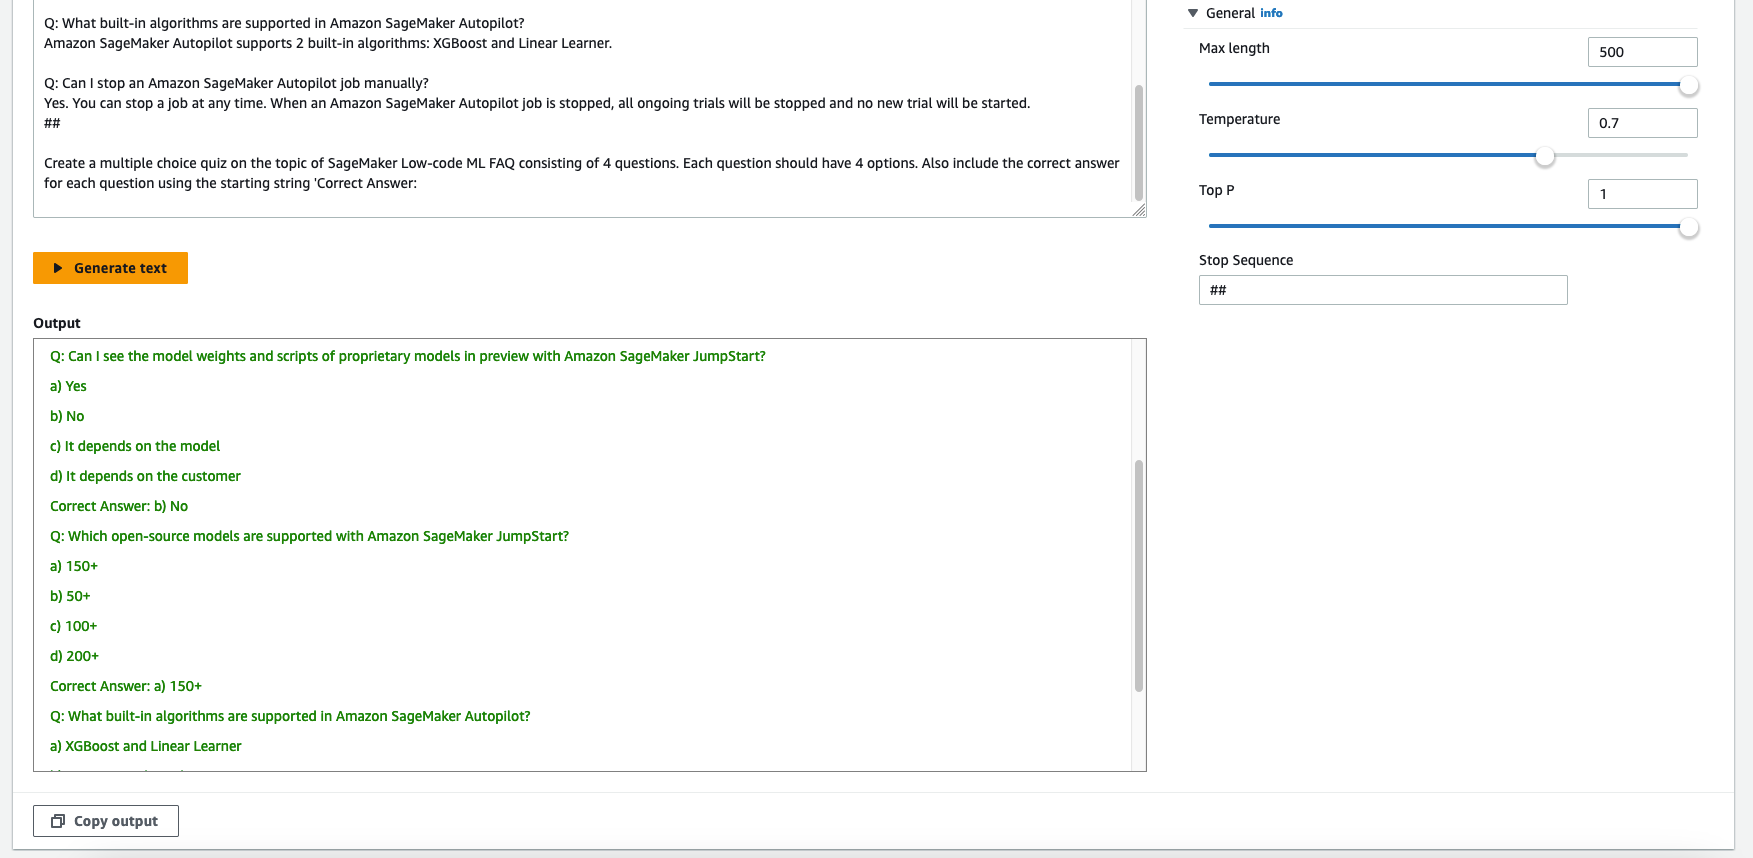Click the Top P label
Screen dimensions: 1753x858
point(1216,190)
